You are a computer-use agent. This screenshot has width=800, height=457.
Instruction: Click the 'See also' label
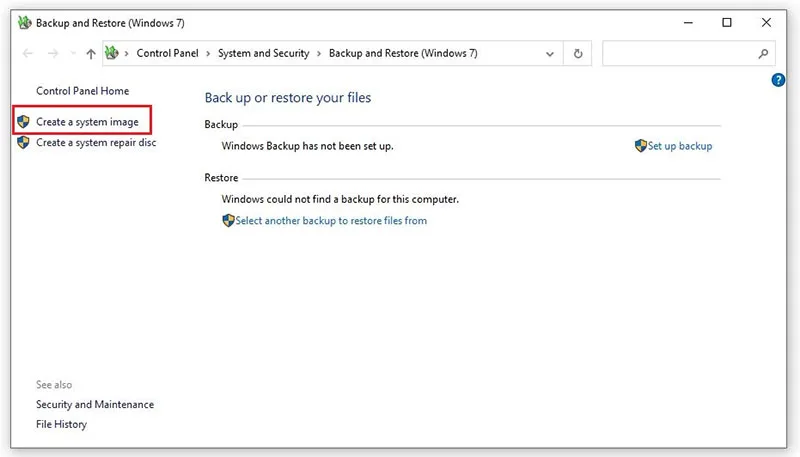click(54, 385)
